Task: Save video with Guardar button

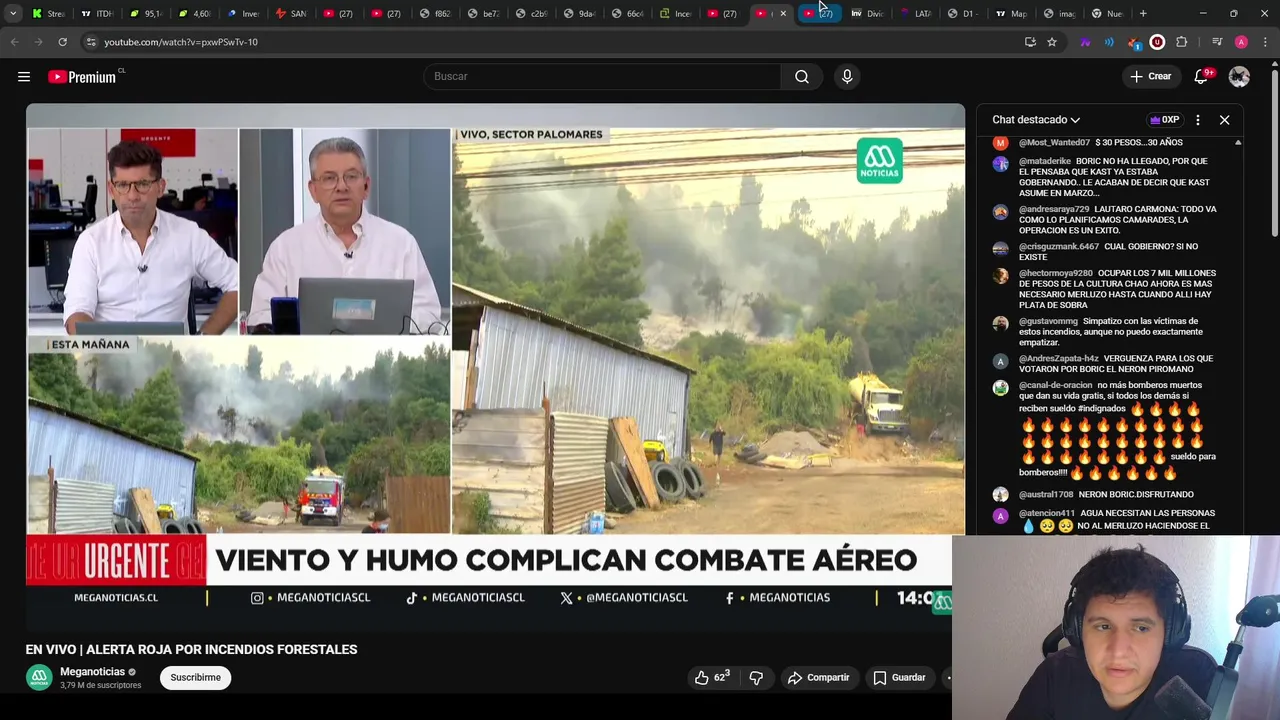Action: coord(900,678)
